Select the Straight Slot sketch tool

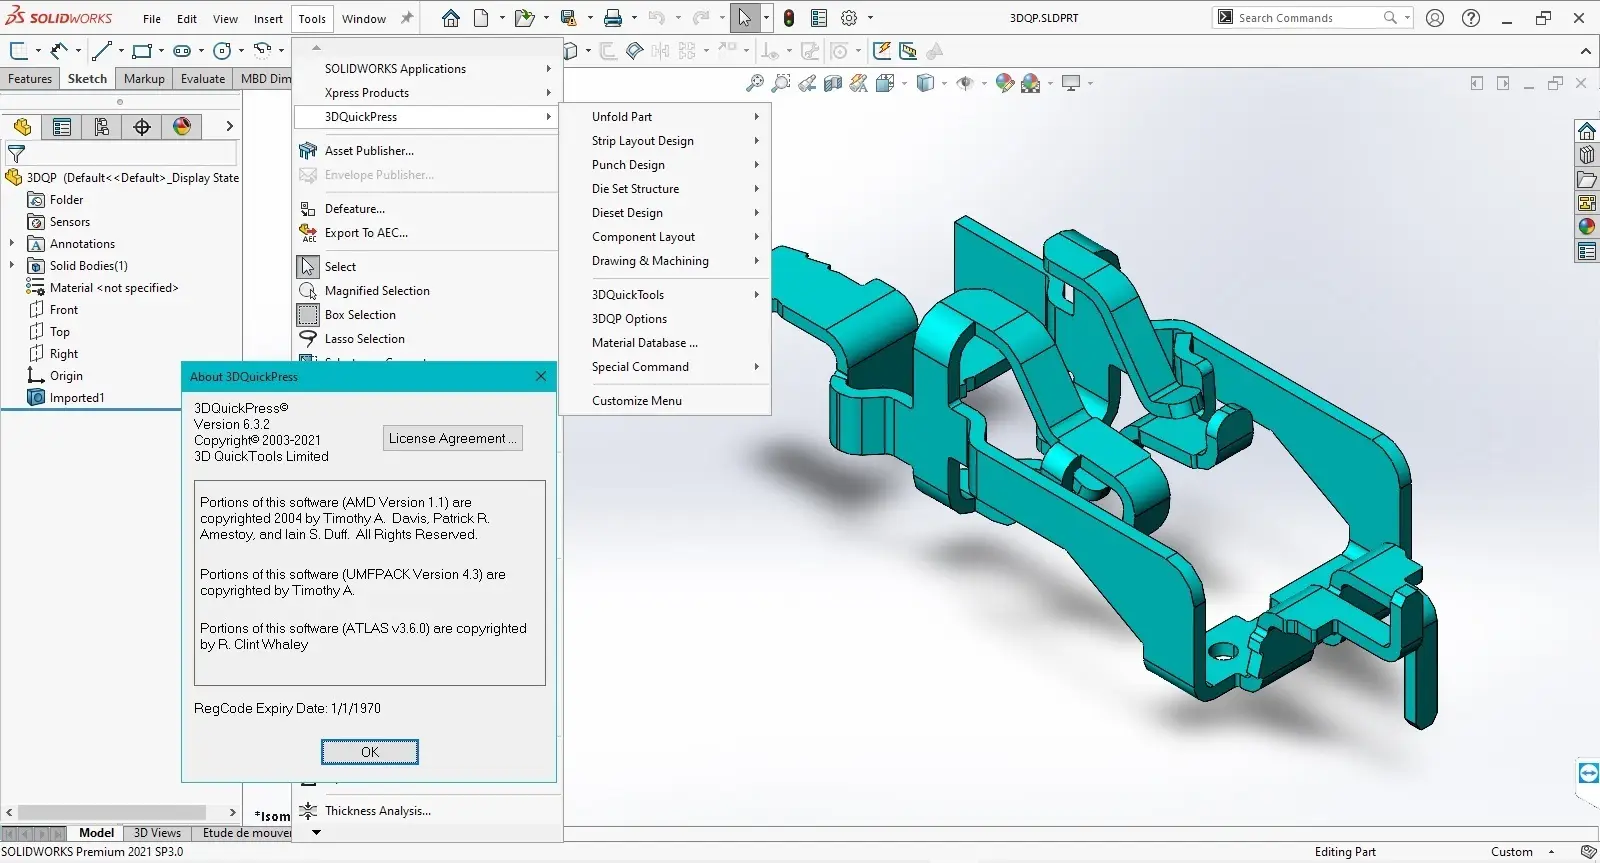point(182,50)
